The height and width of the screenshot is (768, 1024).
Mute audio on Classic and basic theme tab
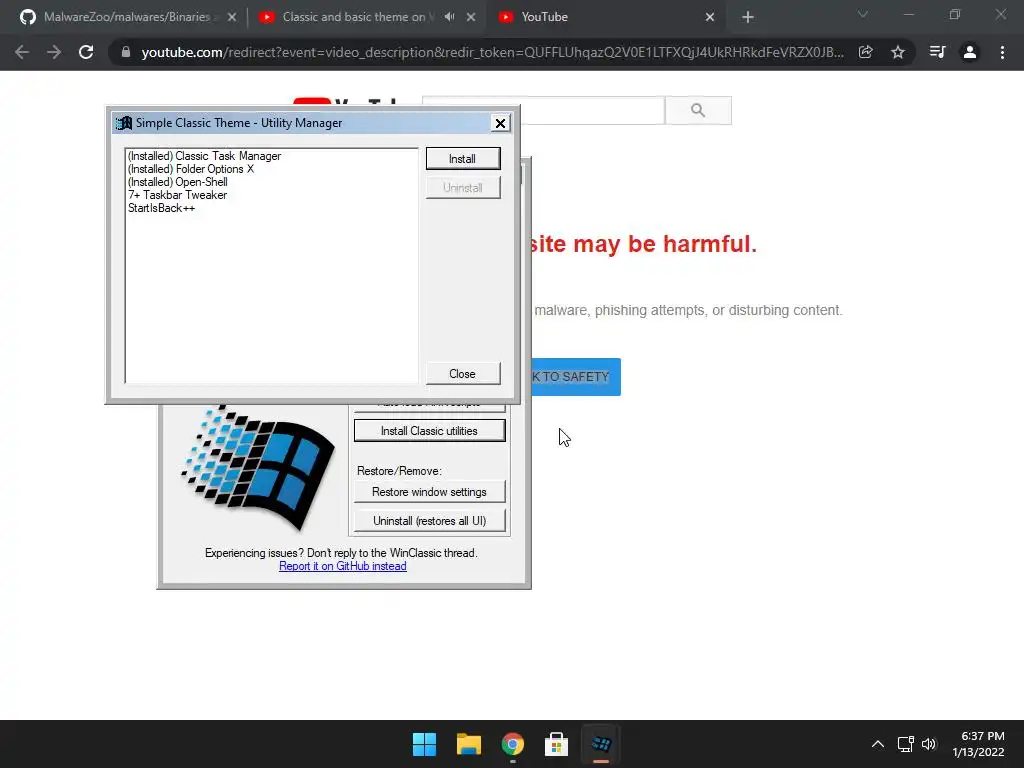(449, 17)
